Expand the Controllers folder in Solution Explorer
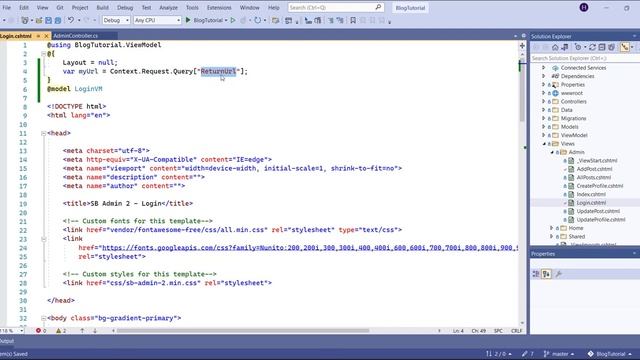Image resolution: width=640 pixels, height=360 pixels. [x=544, y=101]
